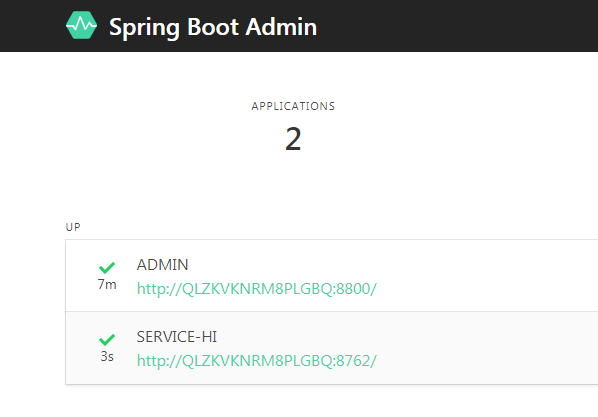Image resolution: width=598 pixels, height=417 pixels.
Task: Select the SERVICE-HI application name
Action: 177,337
